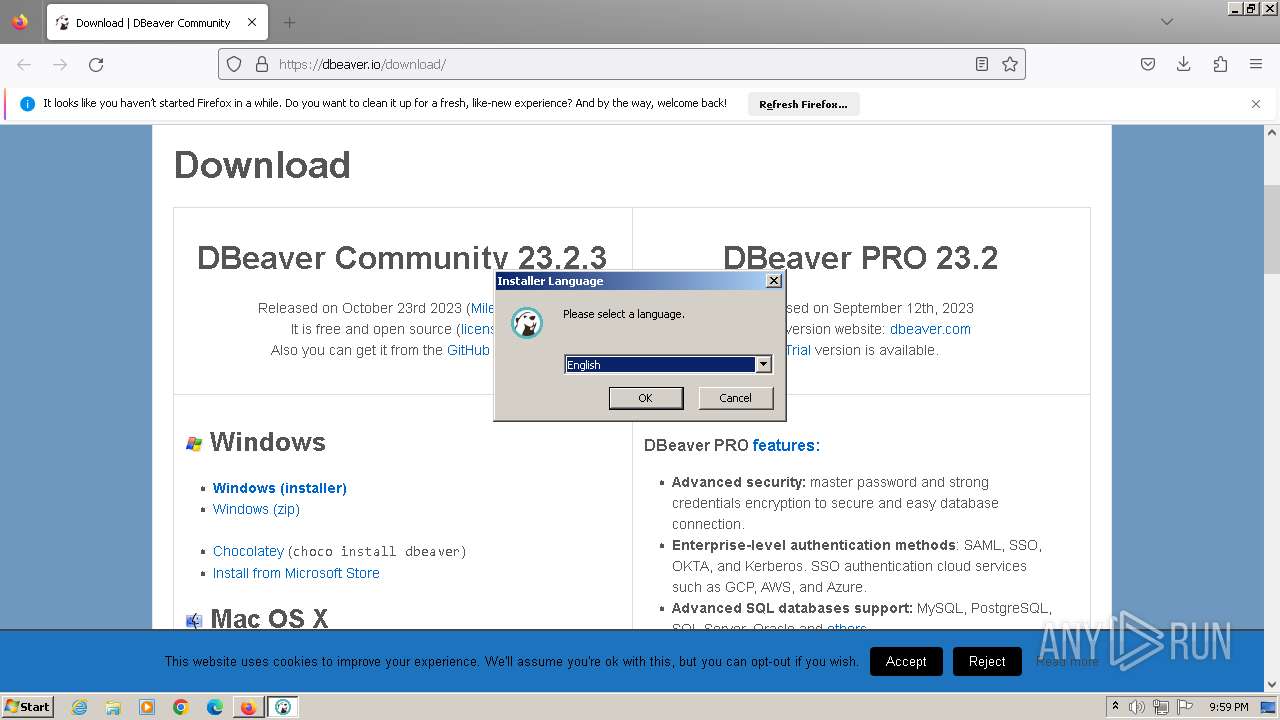Screen dimensions: 1280x720
Task: Open the Pocket save icon
Action: coord(1148,64)
